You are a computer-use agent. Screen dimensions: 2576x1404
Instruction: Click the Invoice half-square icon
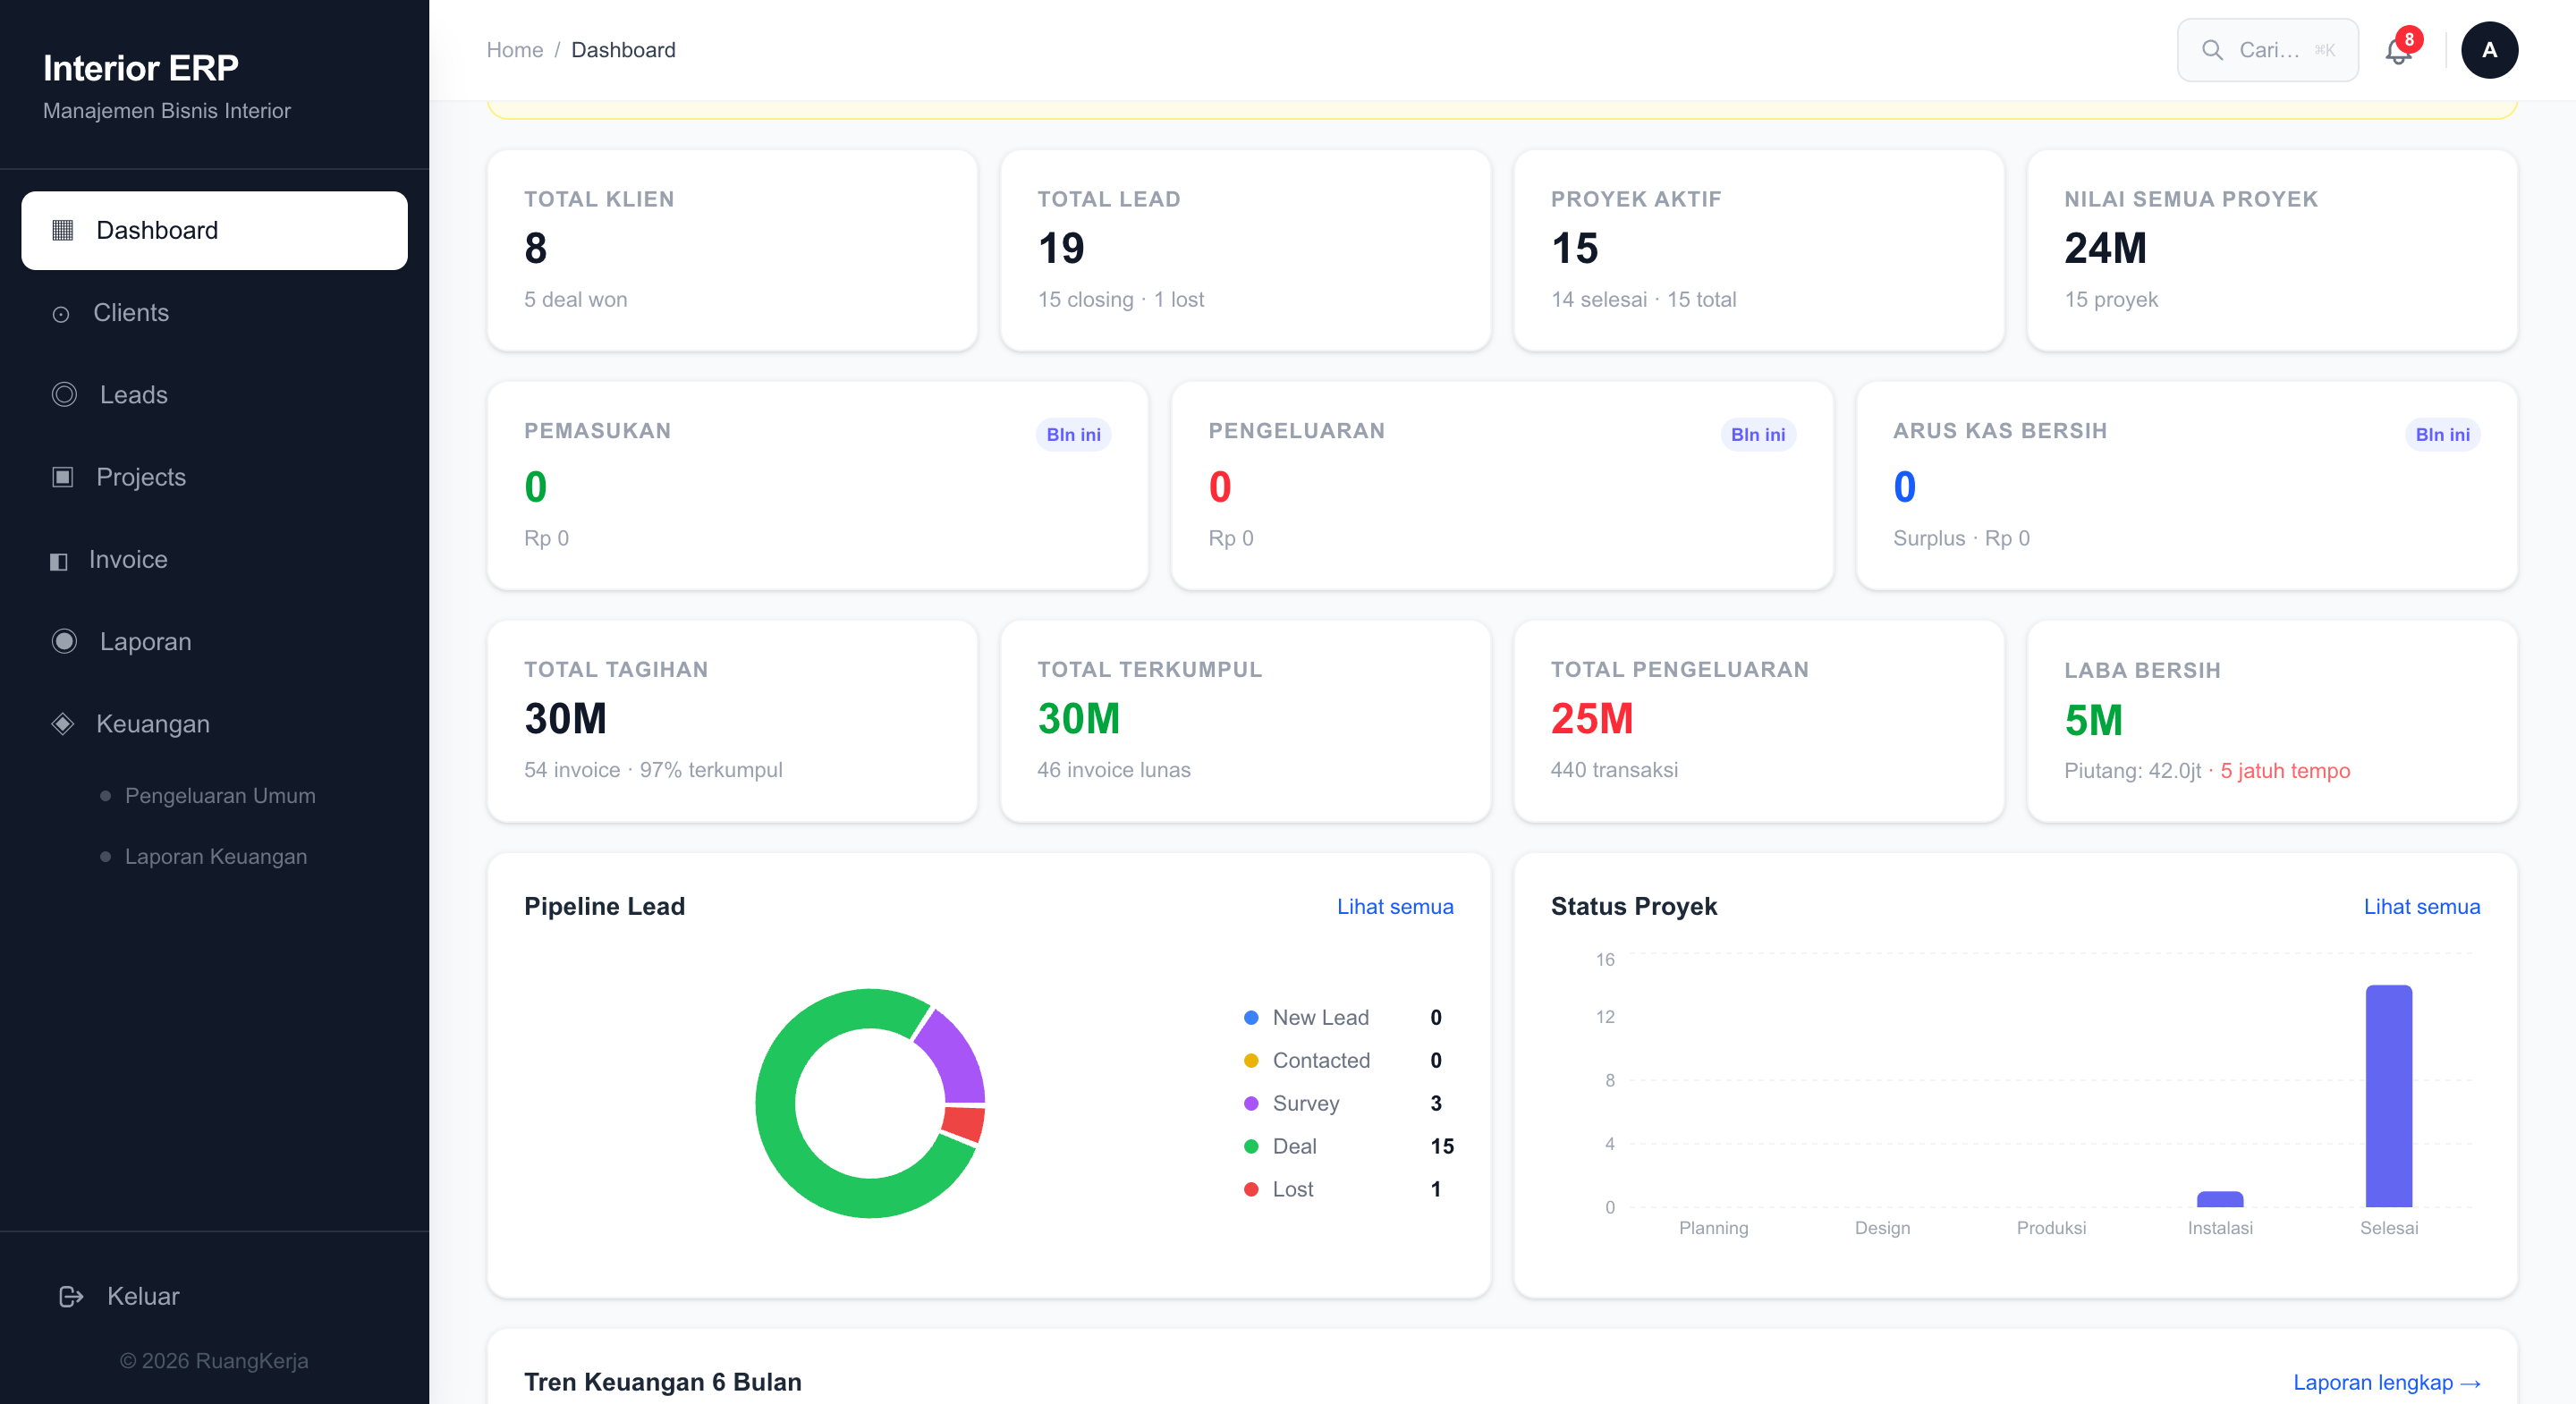click(x=59, y=561)
